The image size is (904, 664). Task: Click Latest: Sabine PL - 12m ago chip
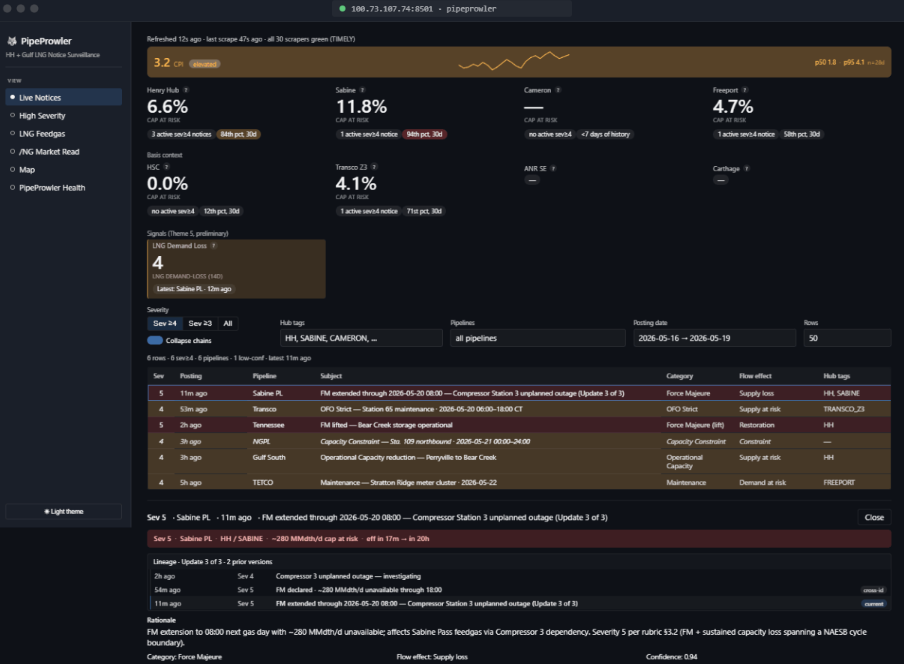coord(194,289)
